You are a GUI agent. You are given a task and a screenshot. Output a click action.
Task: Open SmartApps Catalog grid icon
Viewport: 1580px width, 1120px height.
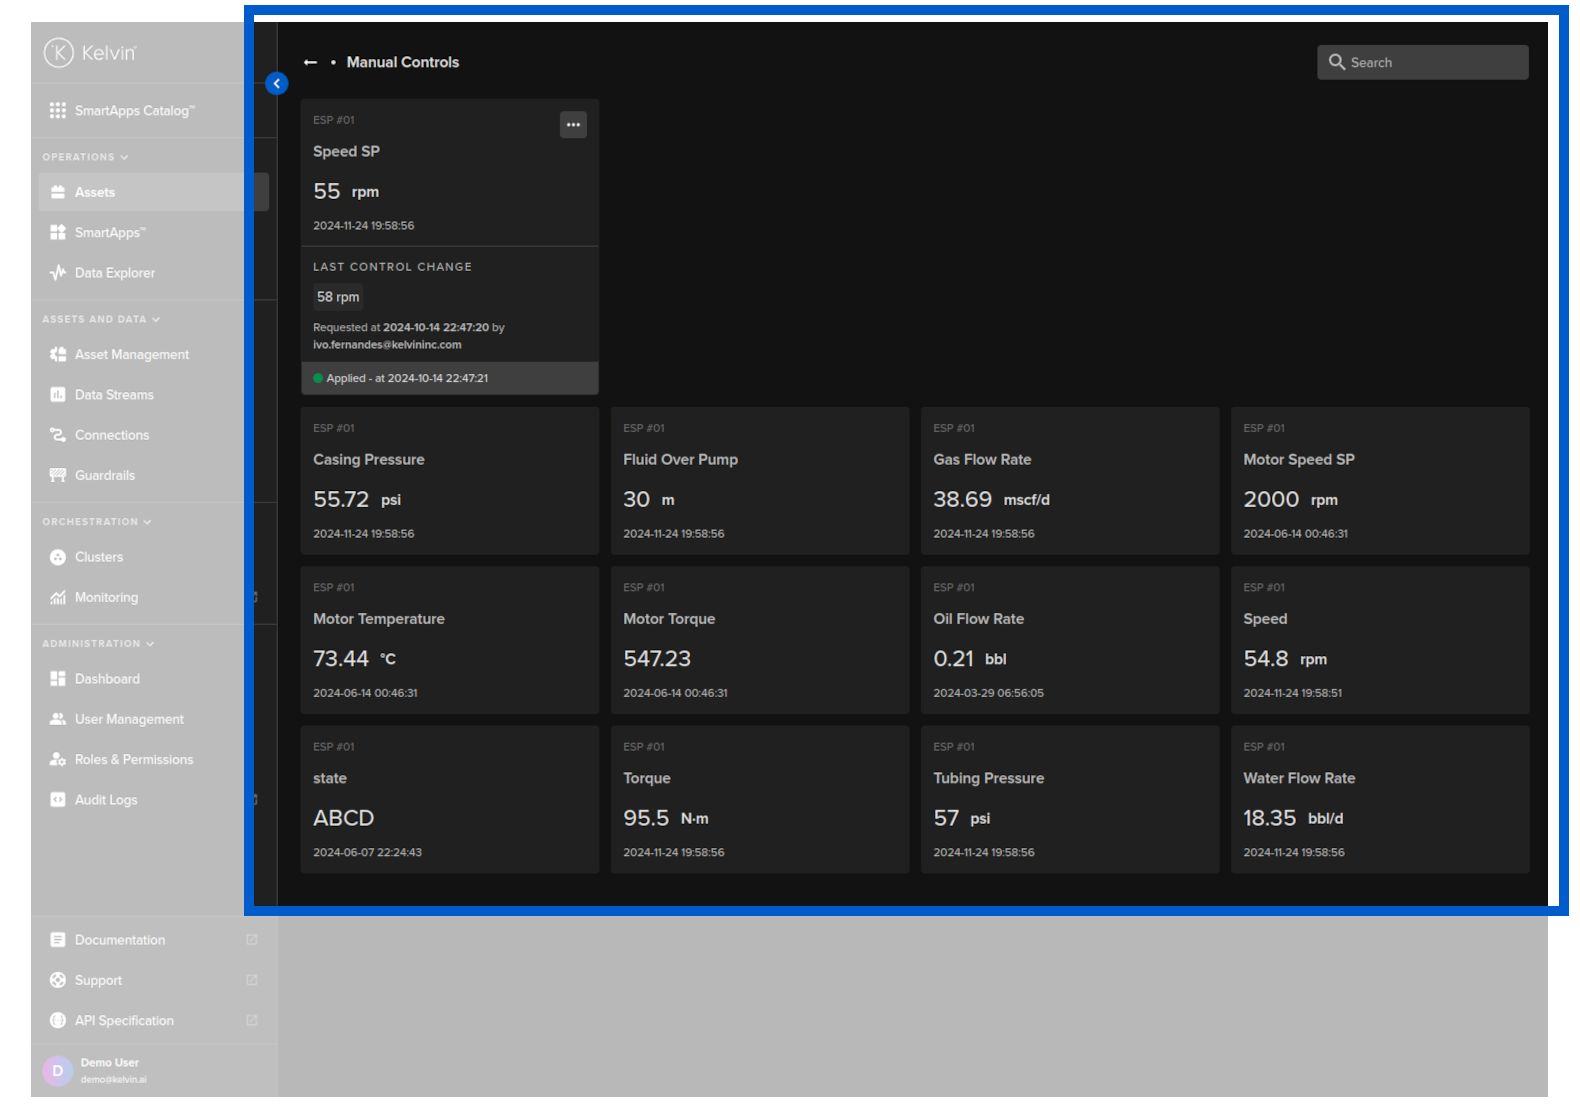point(58,110)
